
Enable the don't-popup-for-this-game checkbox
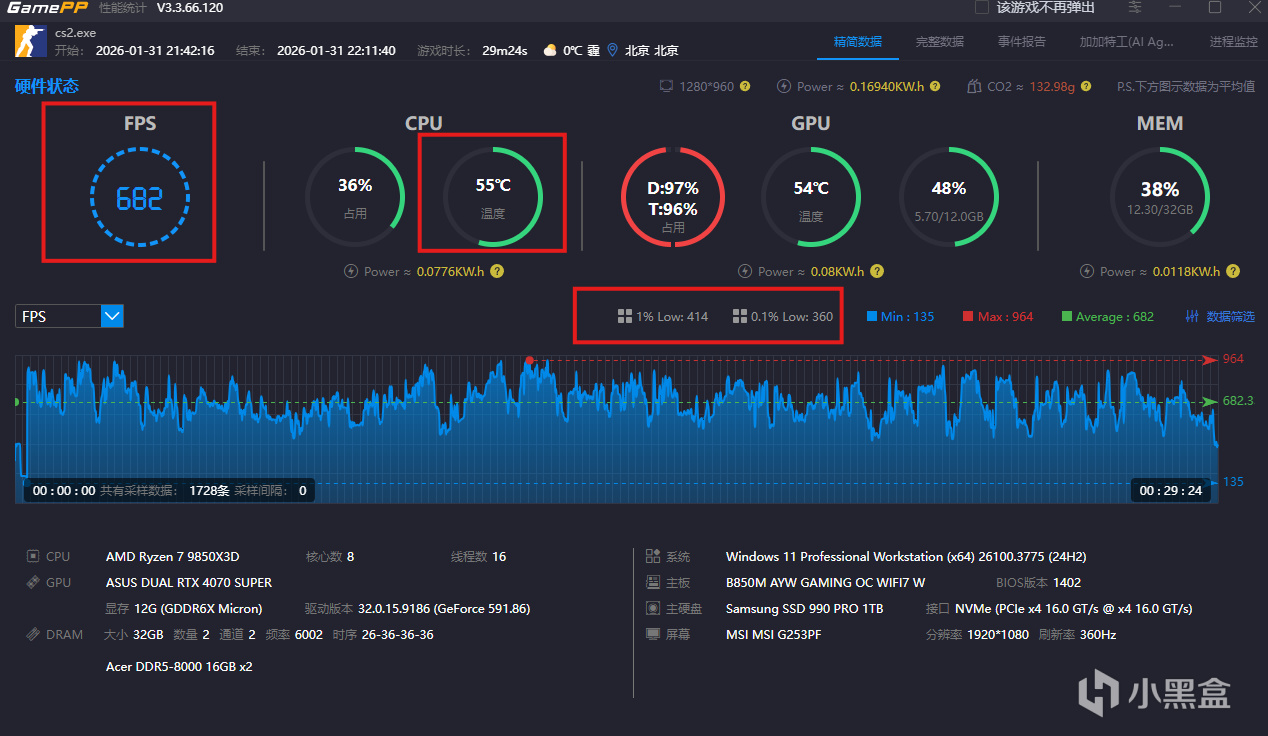tap(982, 8)
